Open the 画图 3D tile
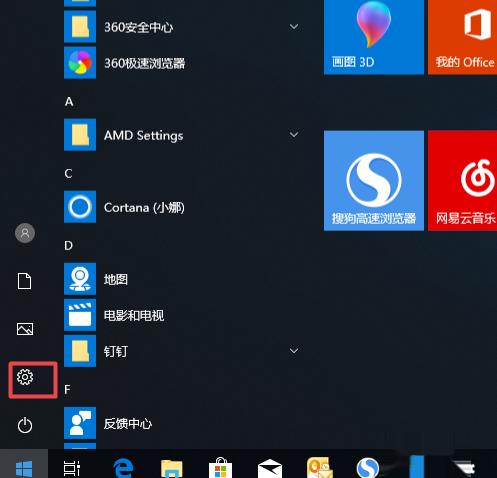Screen dimensions: 497x478 pos(374,37)
